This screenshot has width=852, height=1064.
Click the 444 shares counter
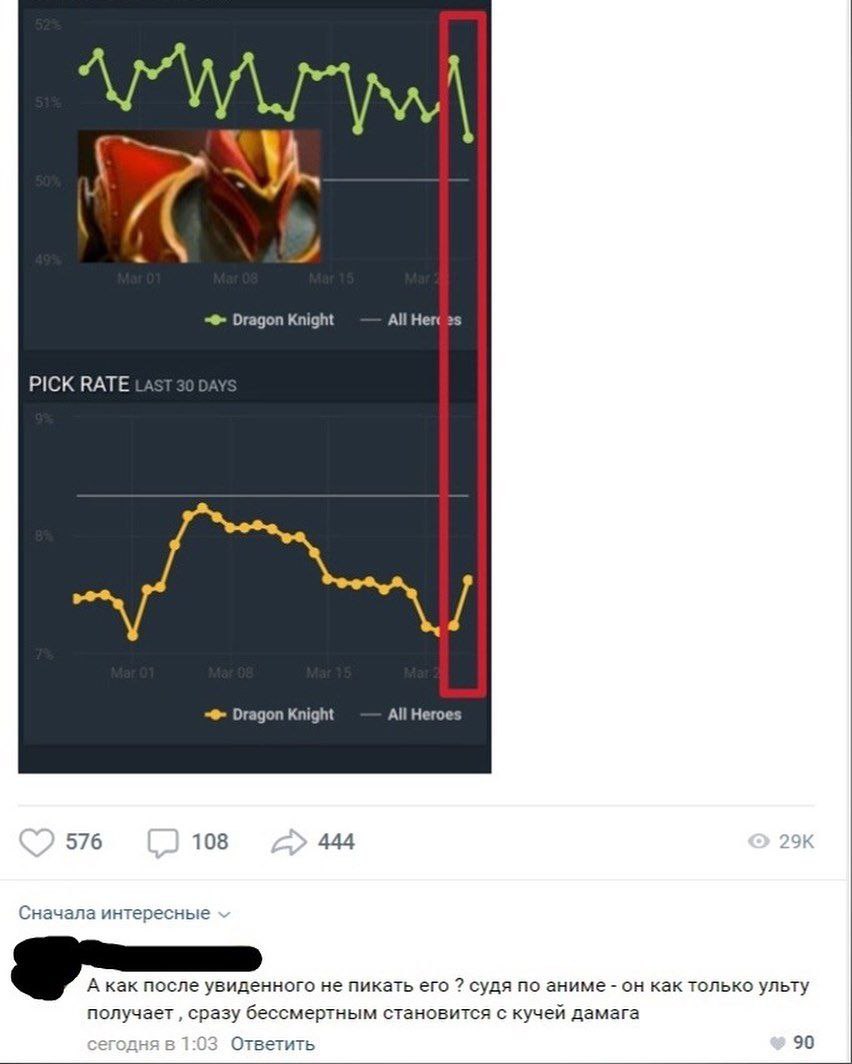pos(336,842)
